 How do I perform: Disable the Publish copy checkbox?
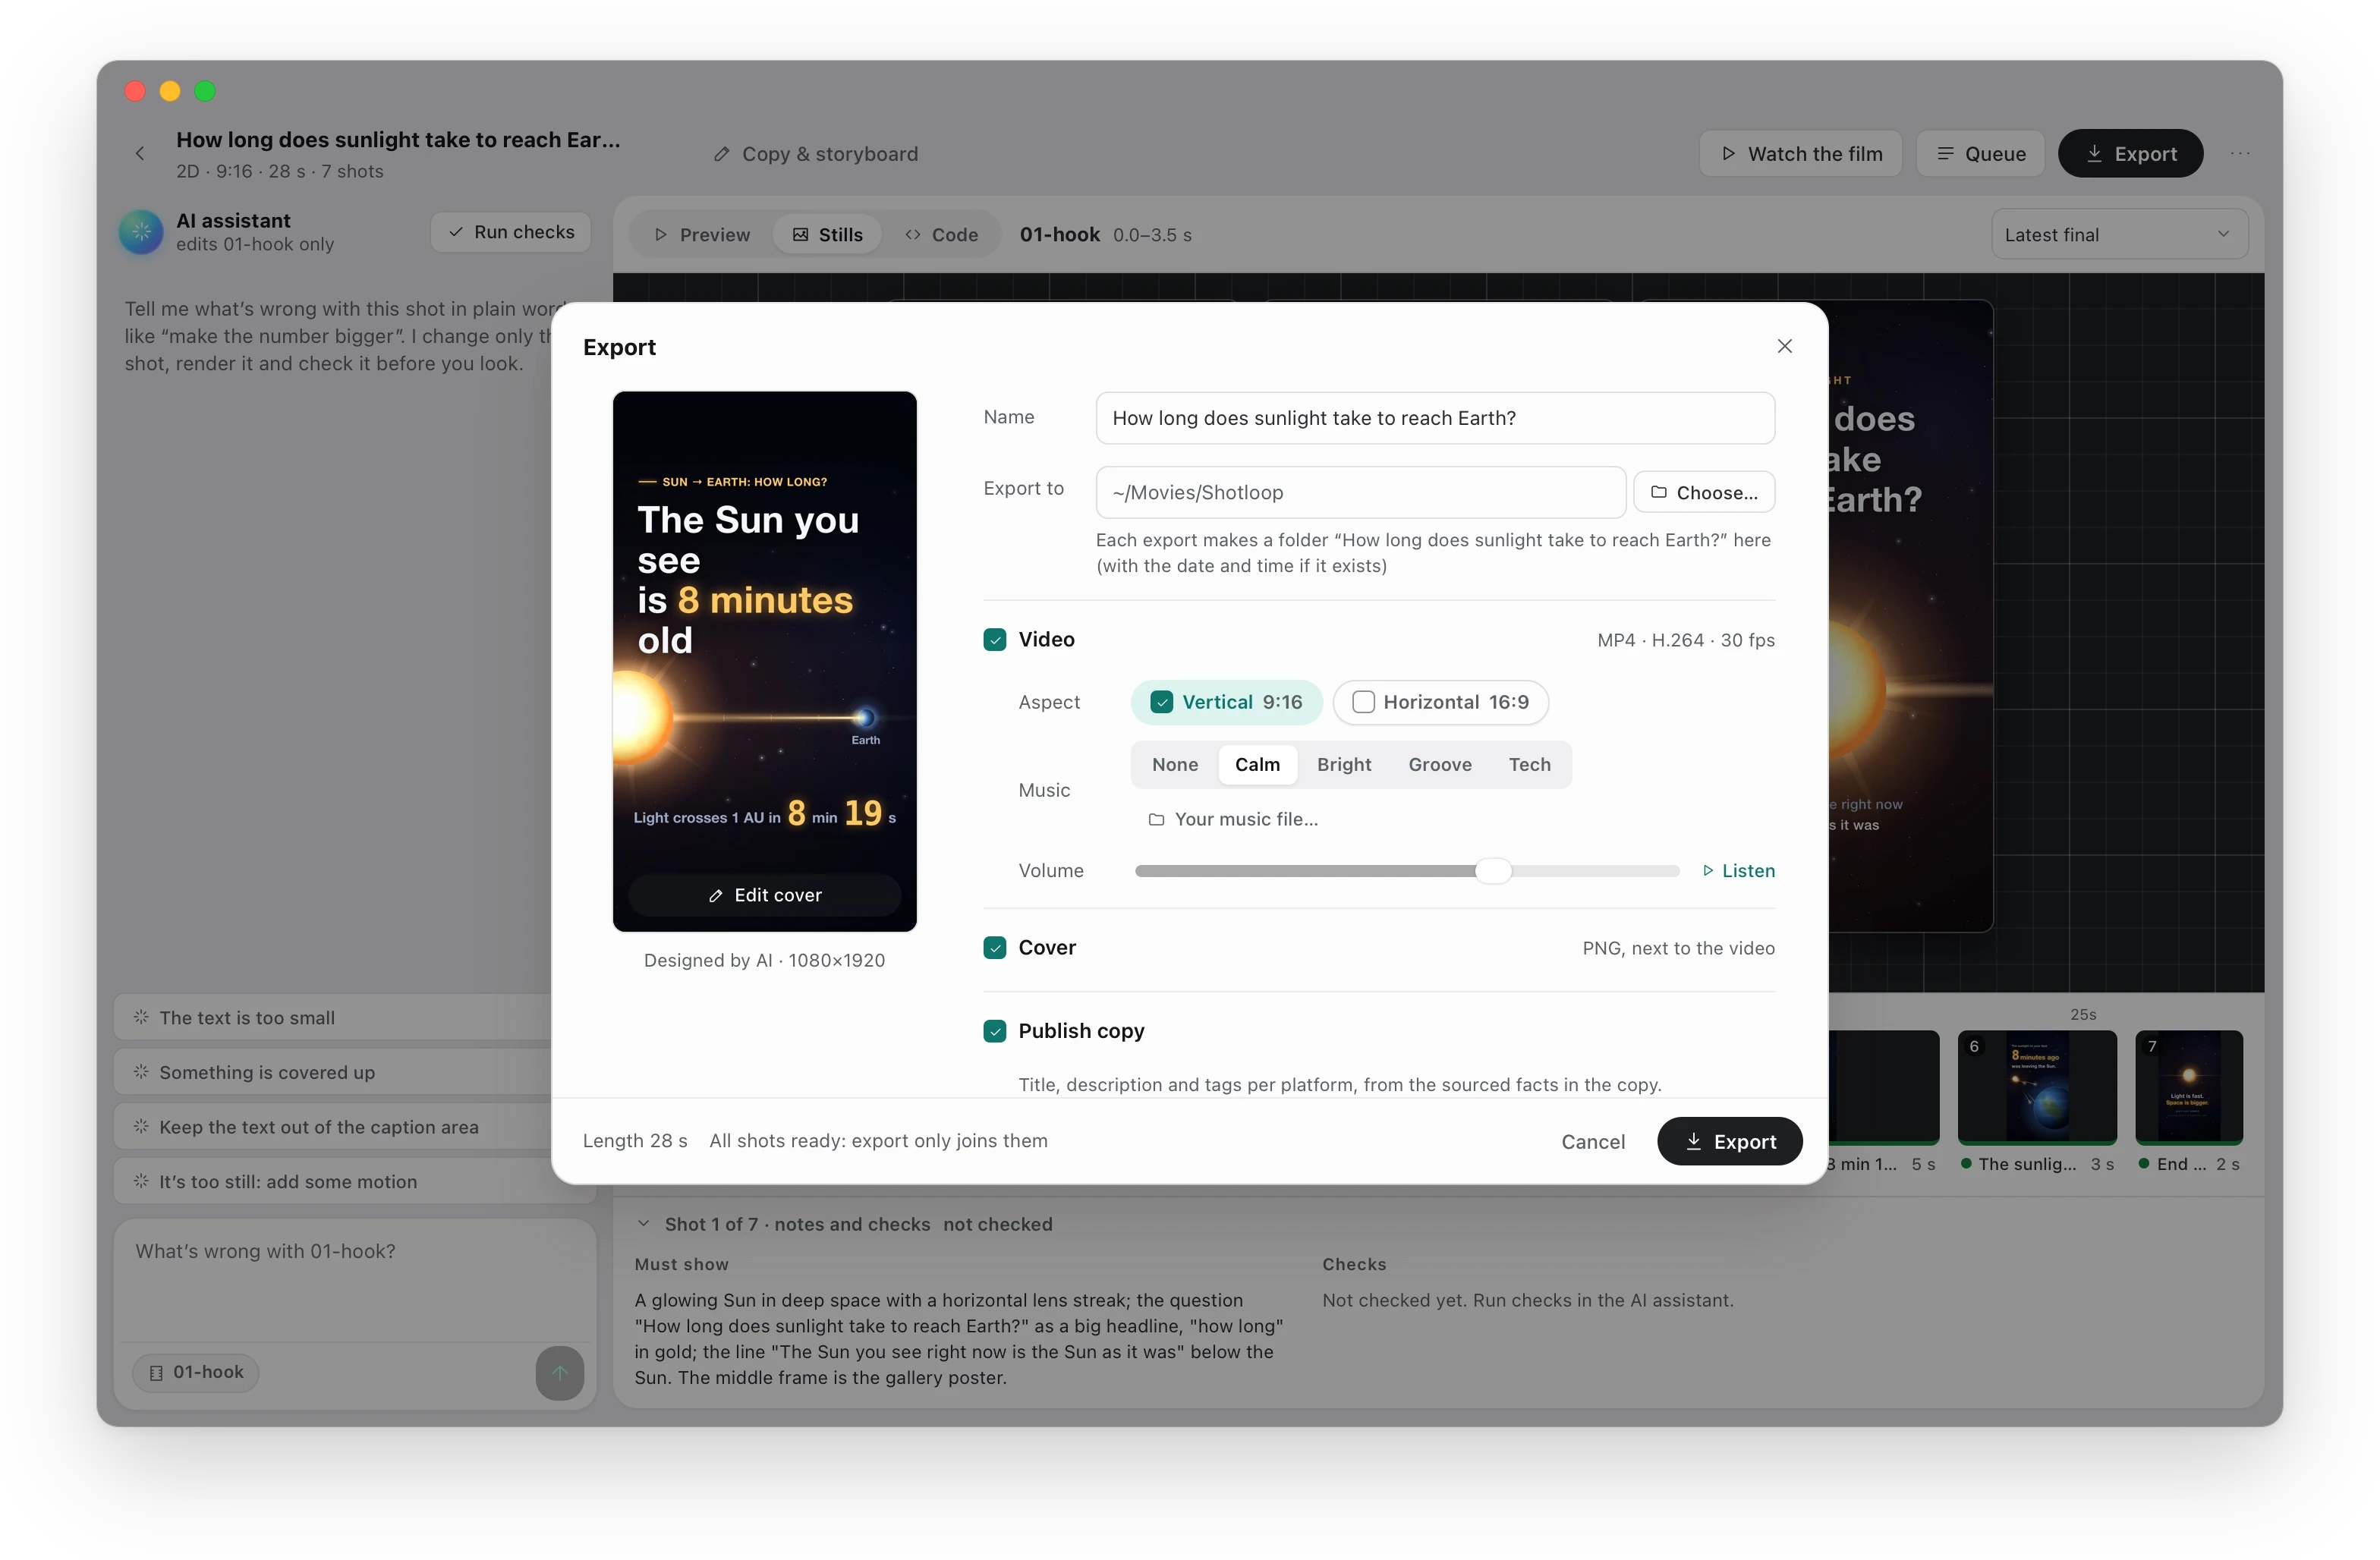pos(994,1031)
